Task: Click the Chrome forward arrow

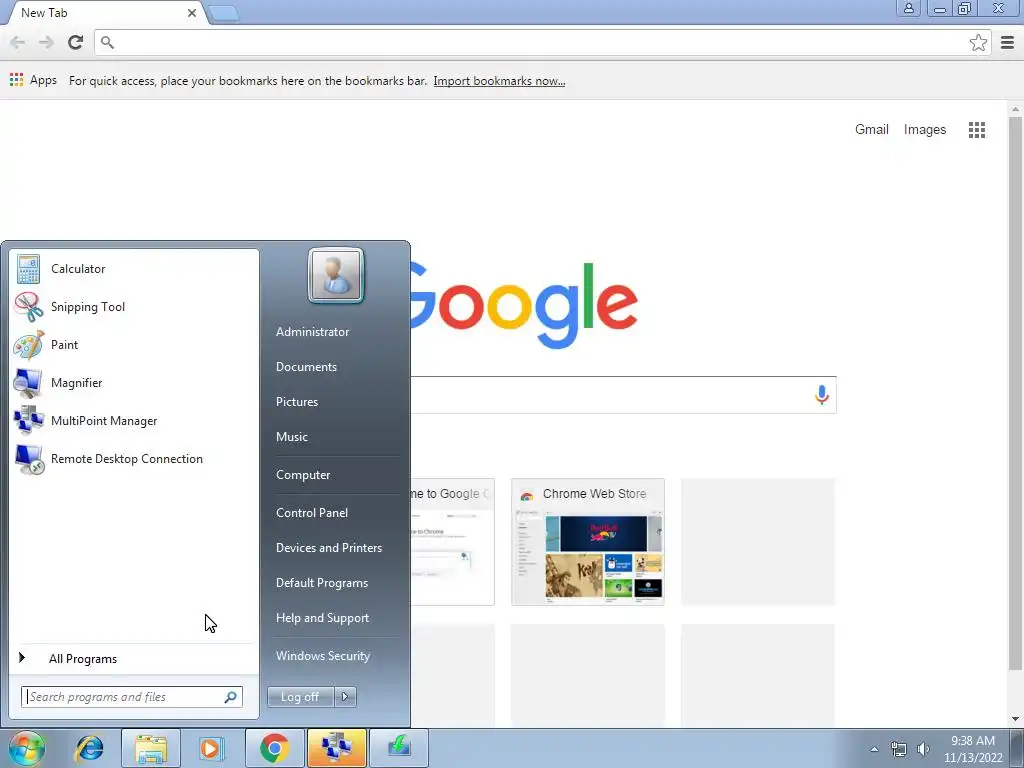Action: (46, 42)
